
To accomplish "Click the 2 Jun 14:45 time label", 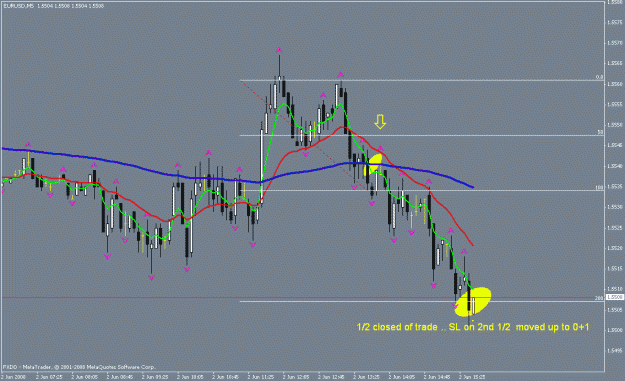I will click(437, 377).
